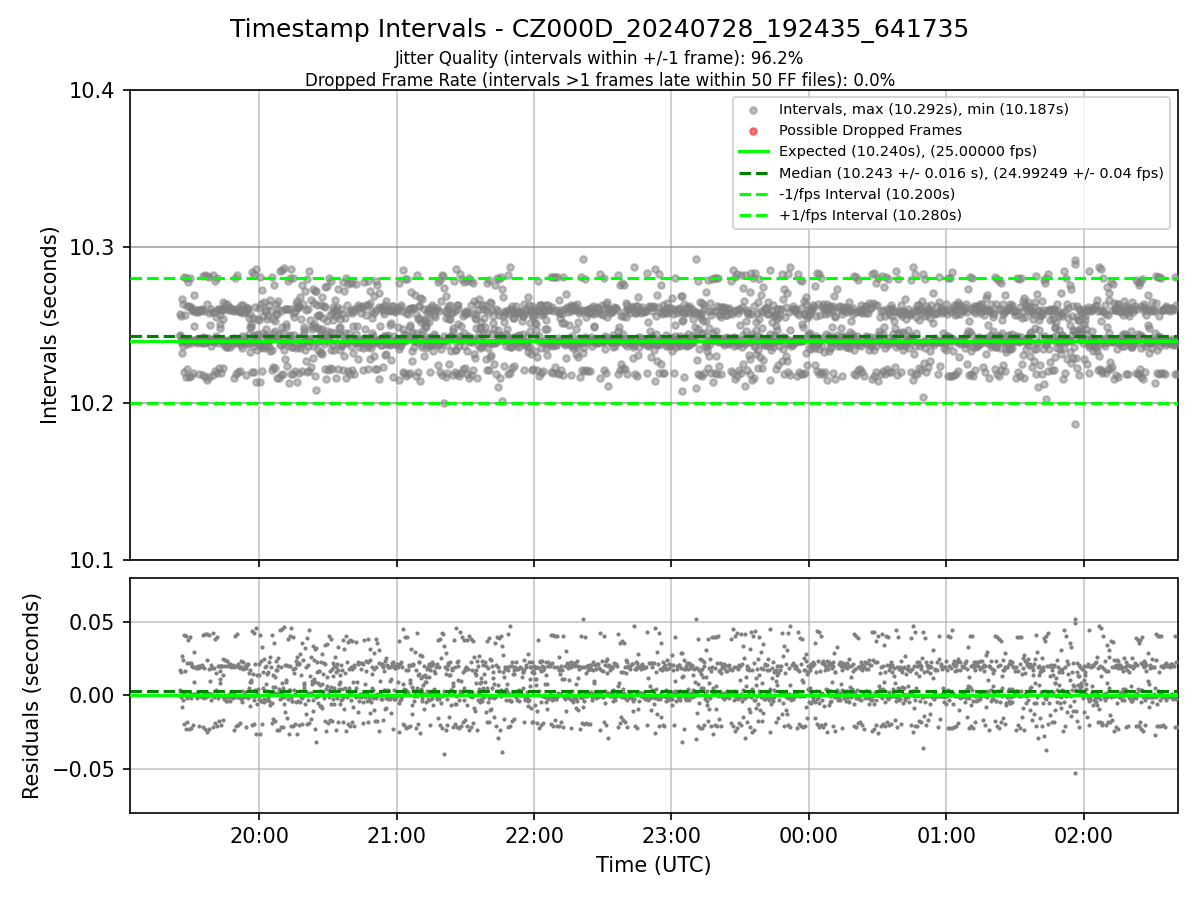Click the 'Residuals (seconds)' y-axis label

click(32, 696)
